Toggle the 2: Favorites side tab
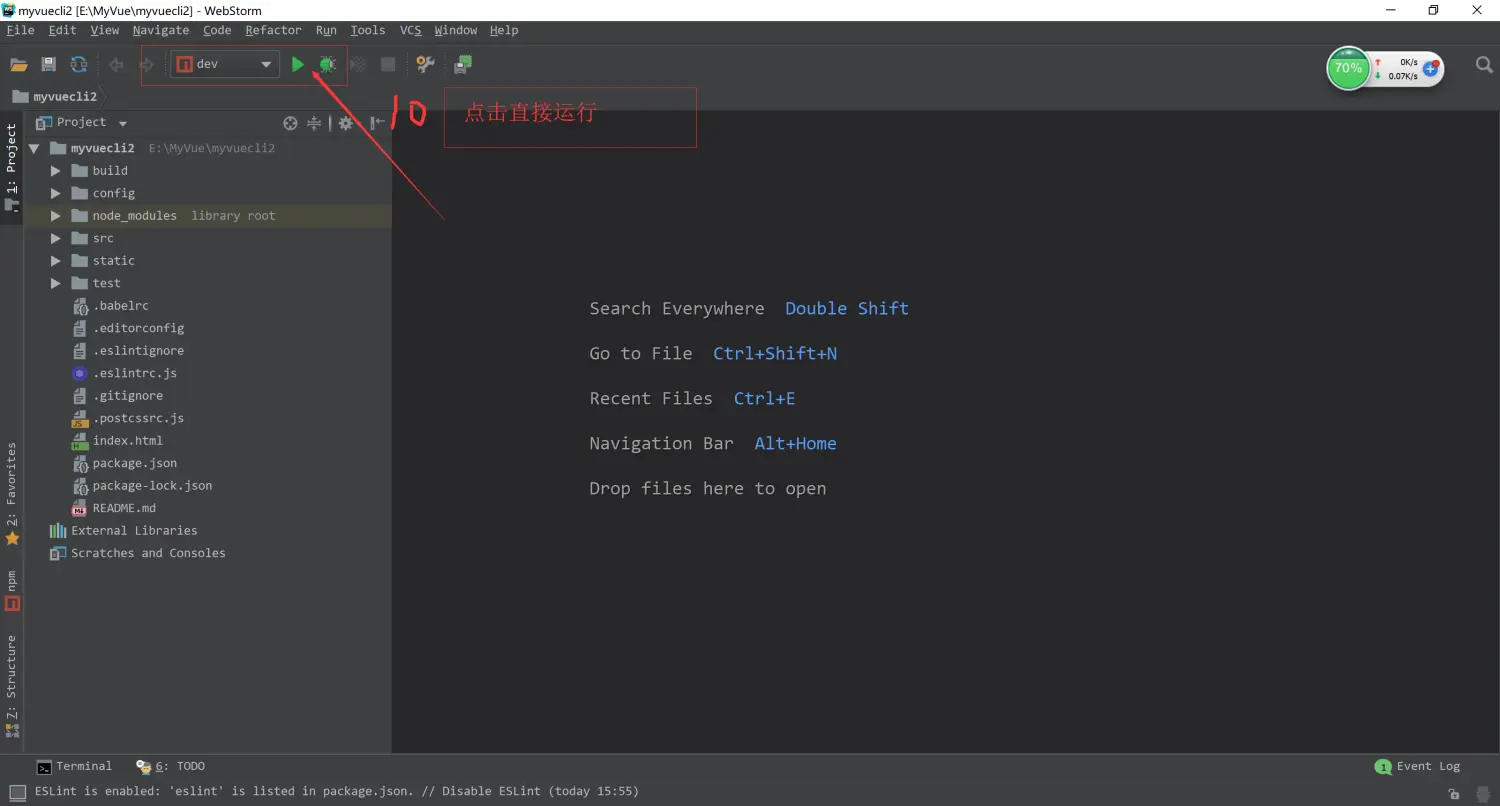 click(12, 494)
